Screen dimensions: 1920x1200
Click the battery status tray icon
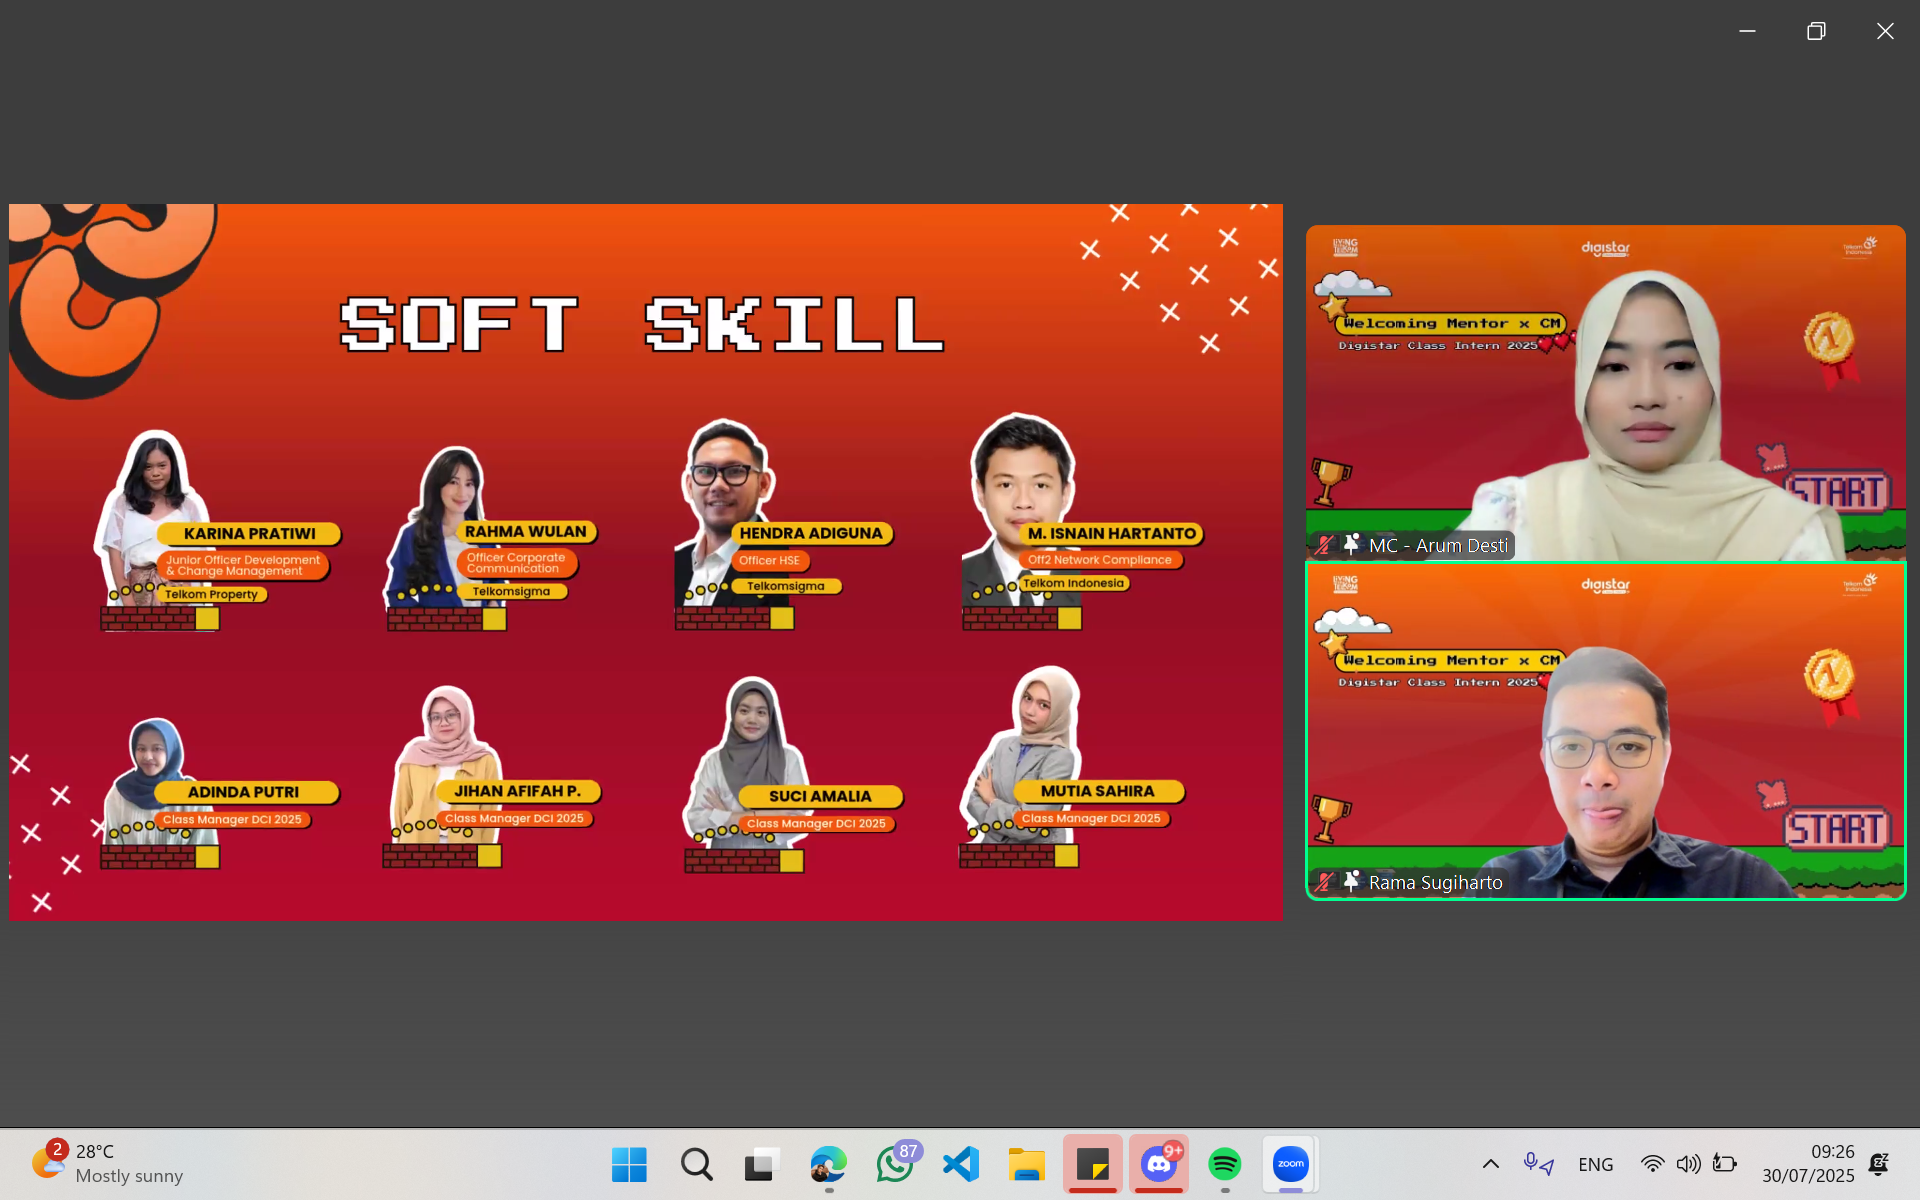pyautogui.click(x=1725, y=1164)
